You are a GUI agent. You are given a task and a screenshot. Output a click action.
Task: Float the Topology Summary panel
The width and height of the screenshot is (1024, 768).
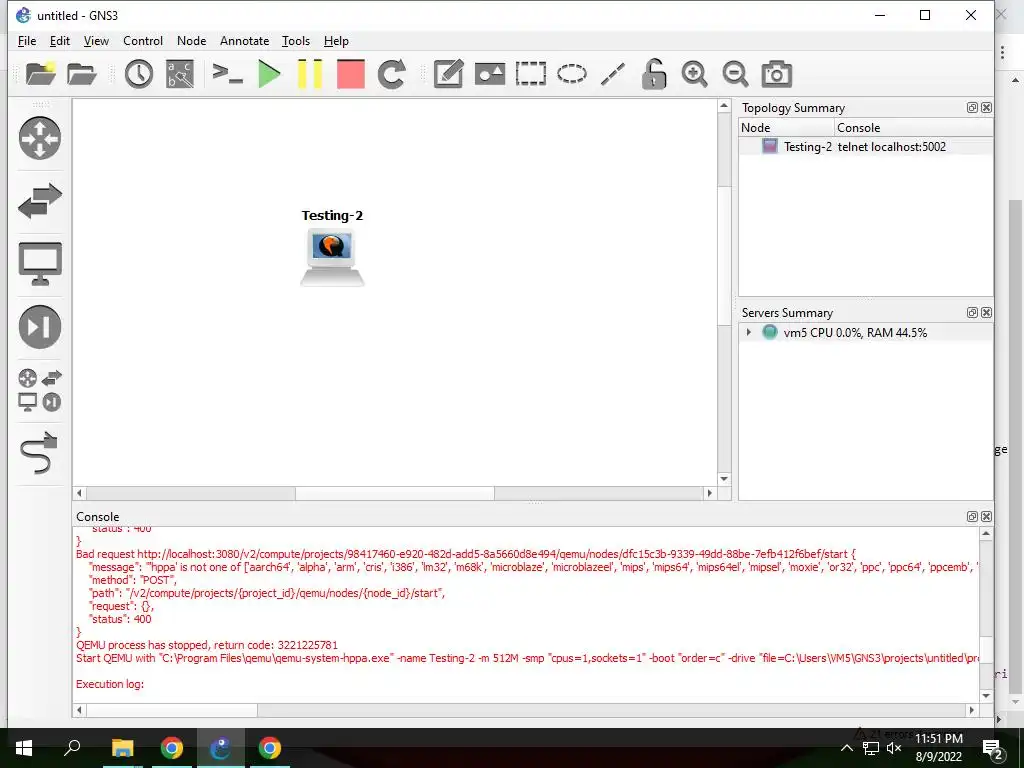pyautogui.click(x=972, y=108)
